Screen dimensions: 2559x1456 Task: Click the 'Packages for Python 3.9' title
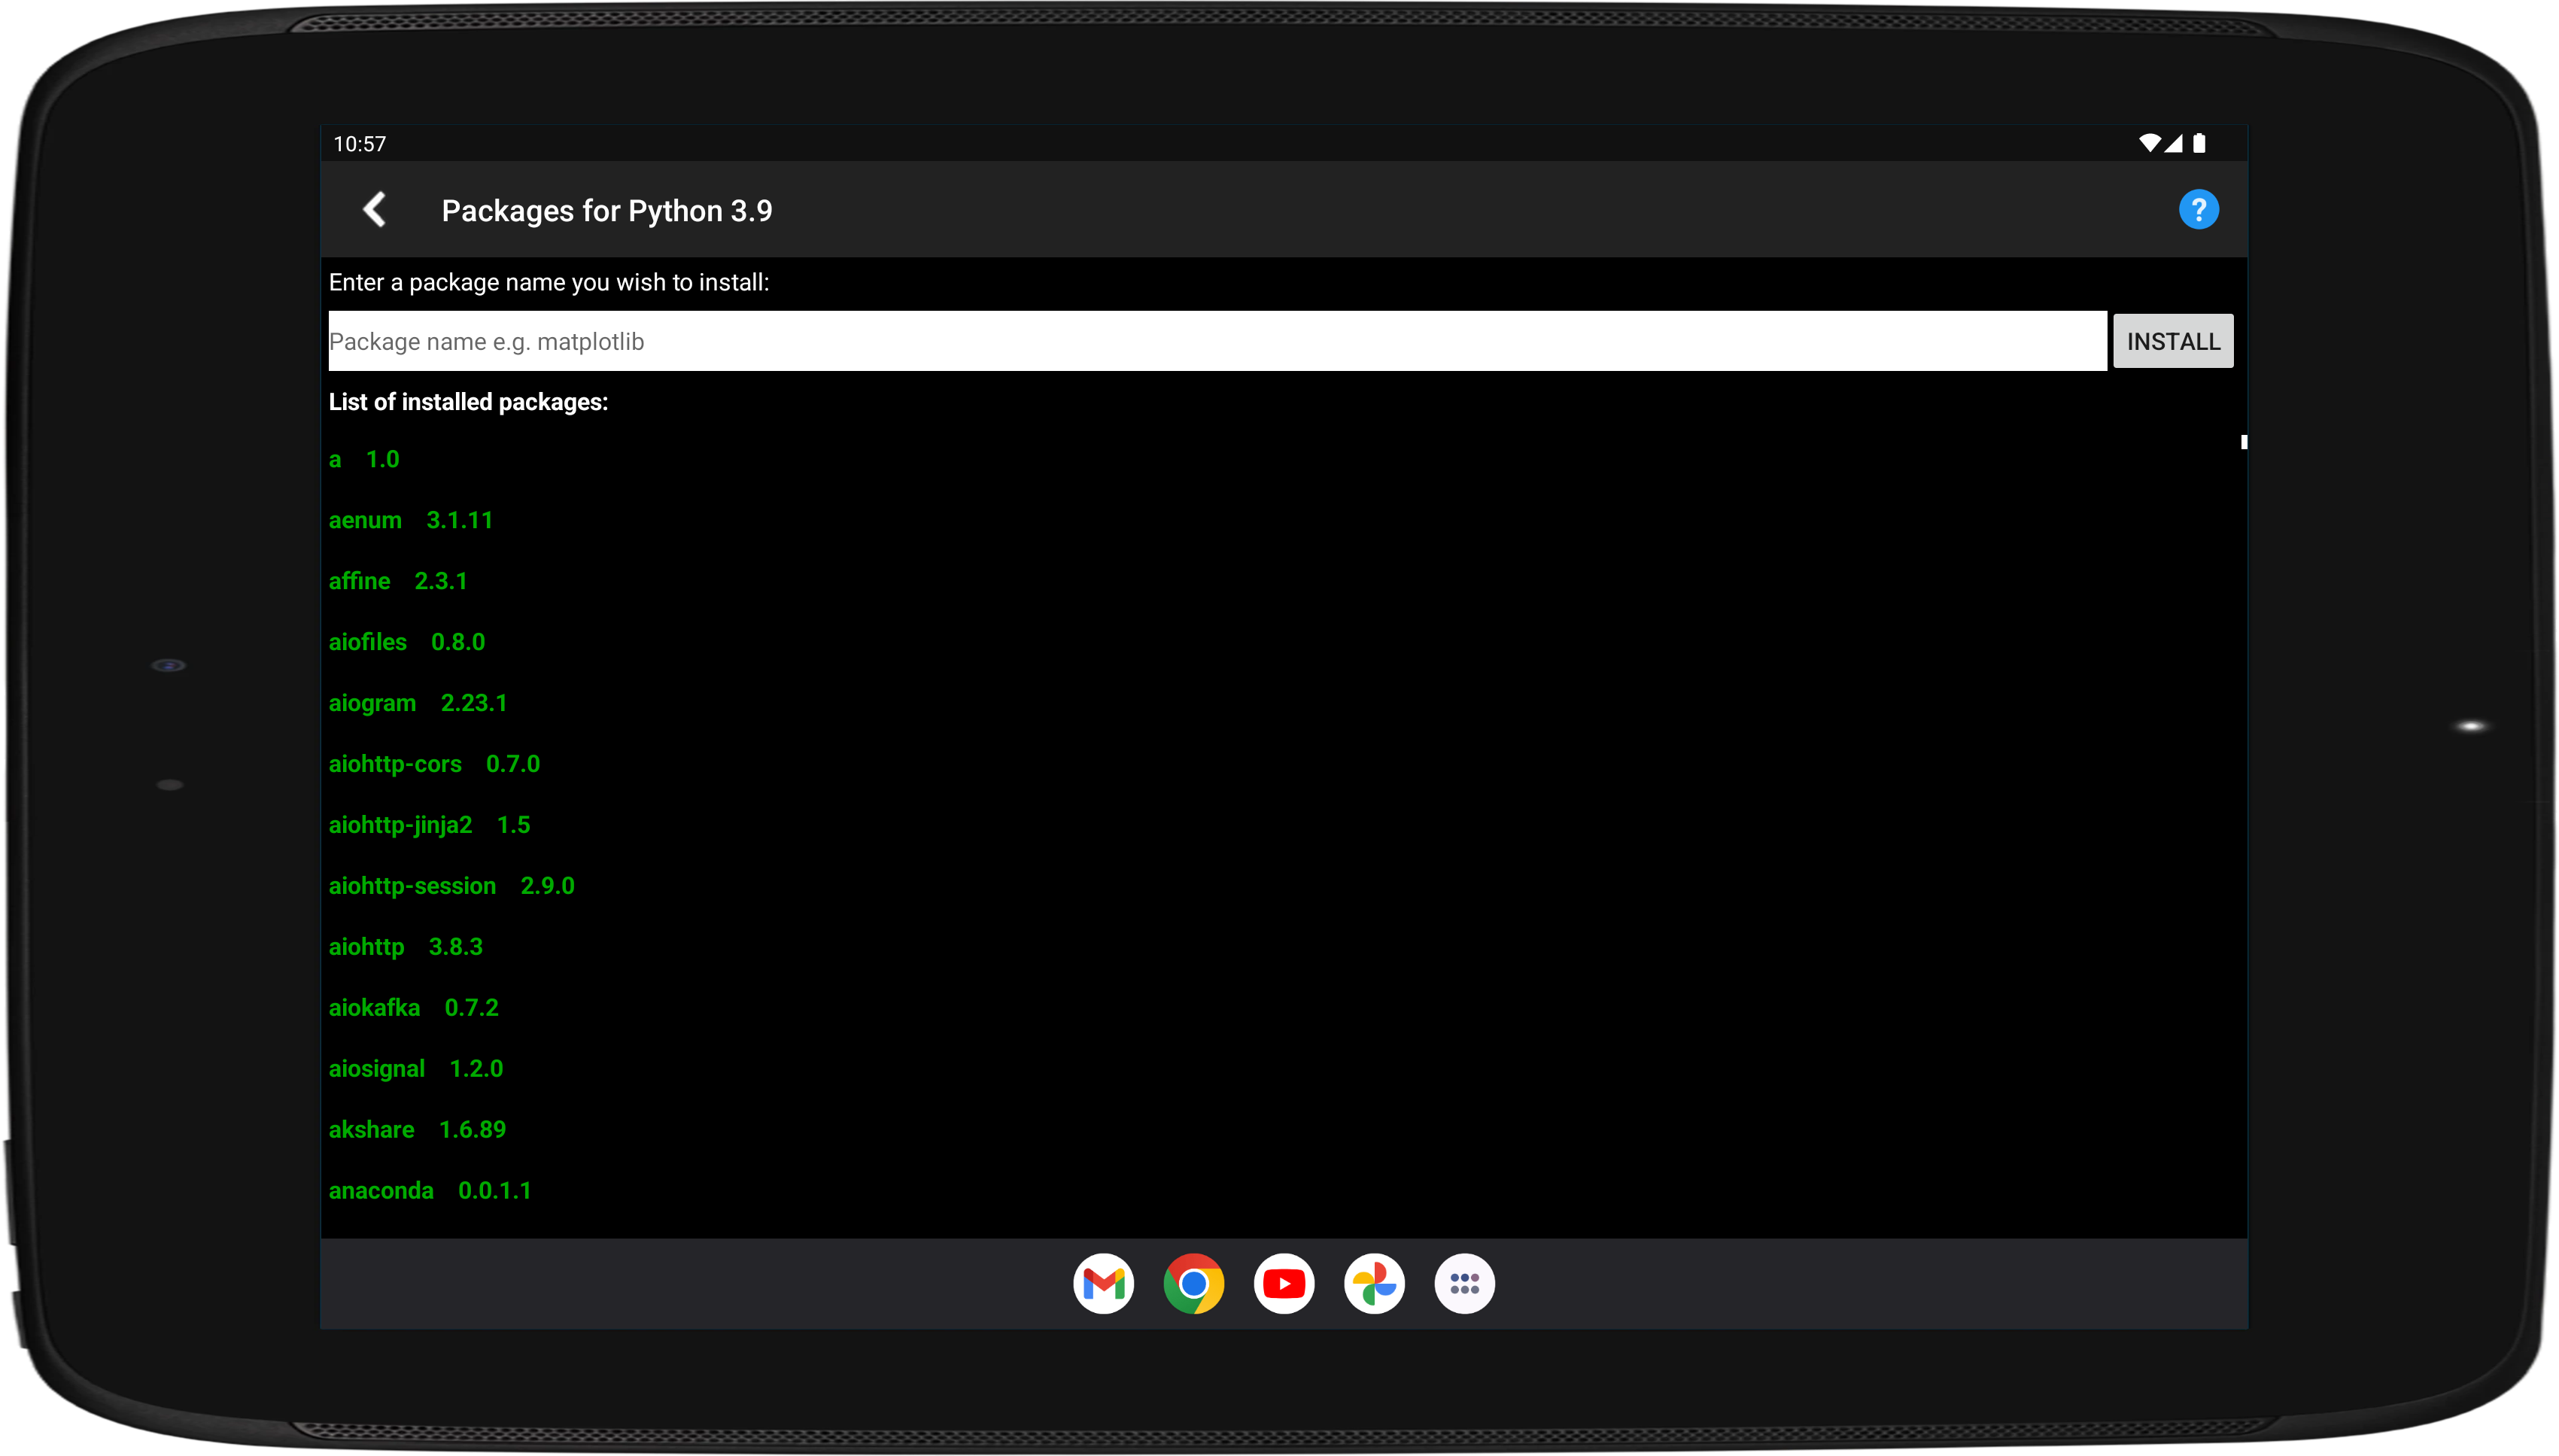point(607,211)
